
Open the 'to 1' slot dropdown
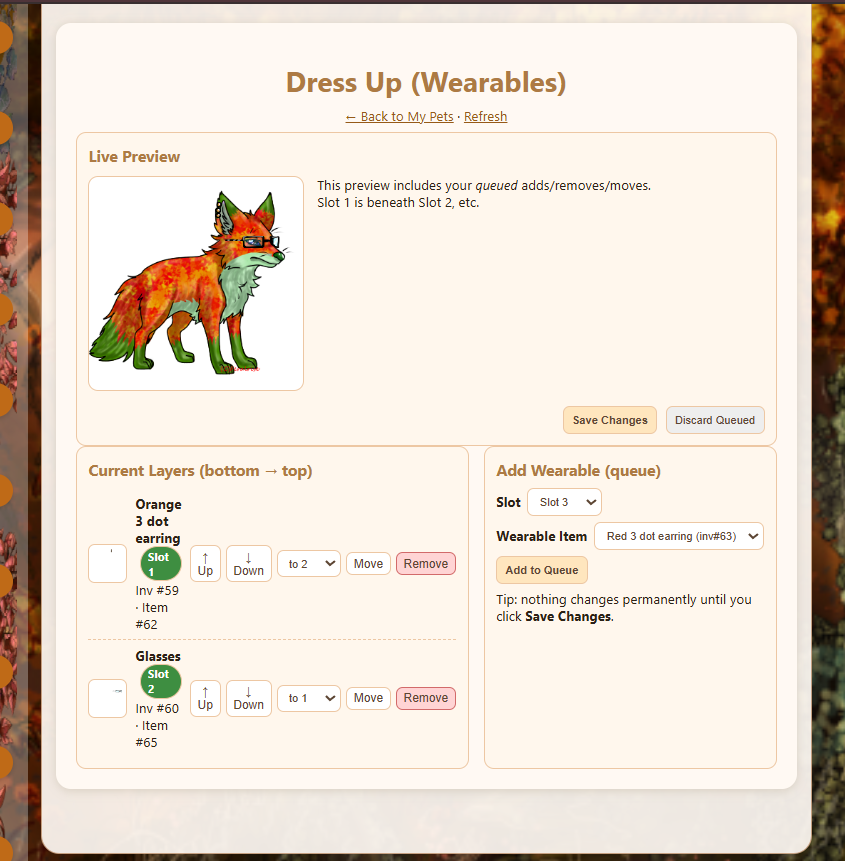[308, 698]
